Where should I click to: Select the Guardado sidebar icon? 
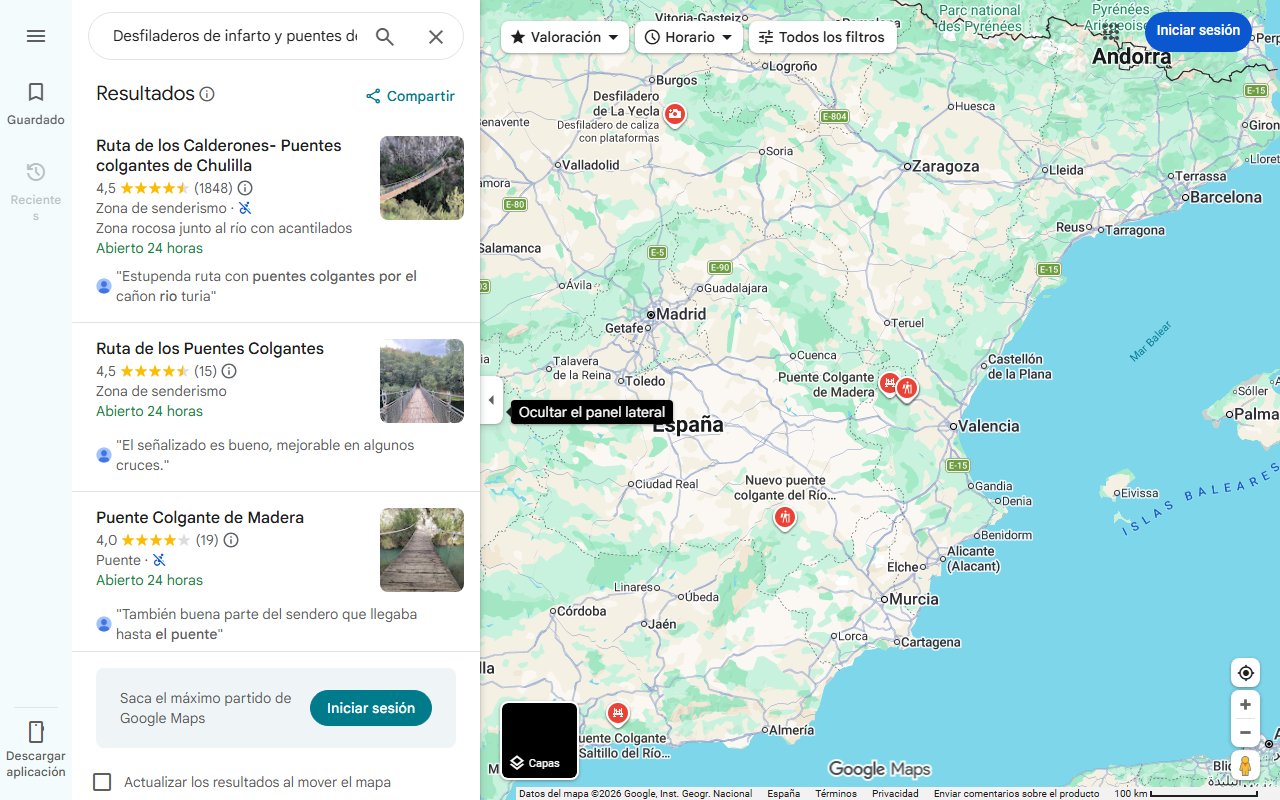(x=36, y=101)
